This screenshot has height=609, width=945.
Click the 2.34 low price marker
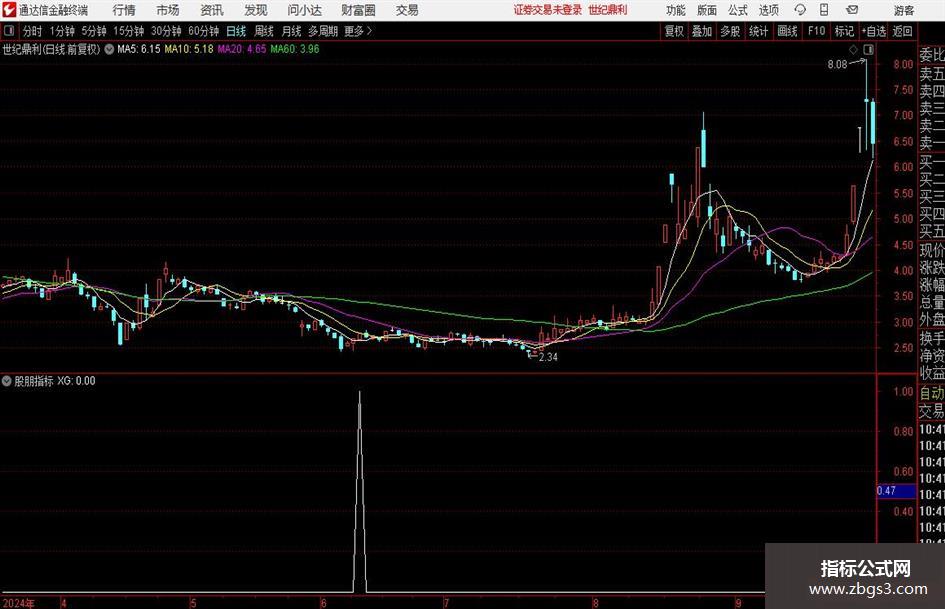[548, 357]
